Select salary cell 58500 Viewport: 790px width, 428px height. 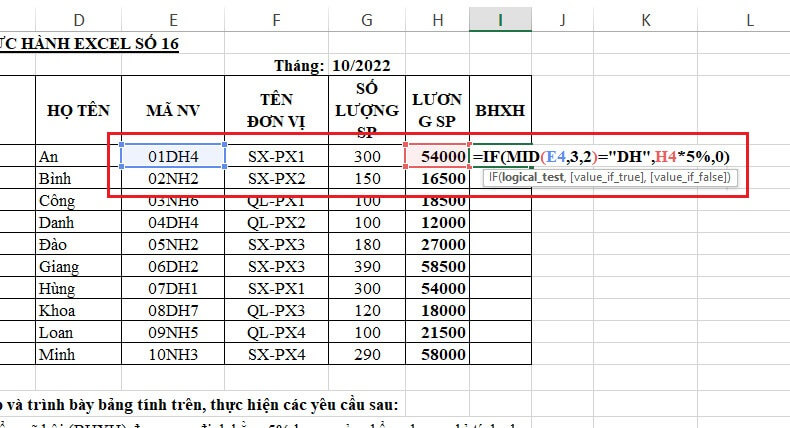pos(437,266)
